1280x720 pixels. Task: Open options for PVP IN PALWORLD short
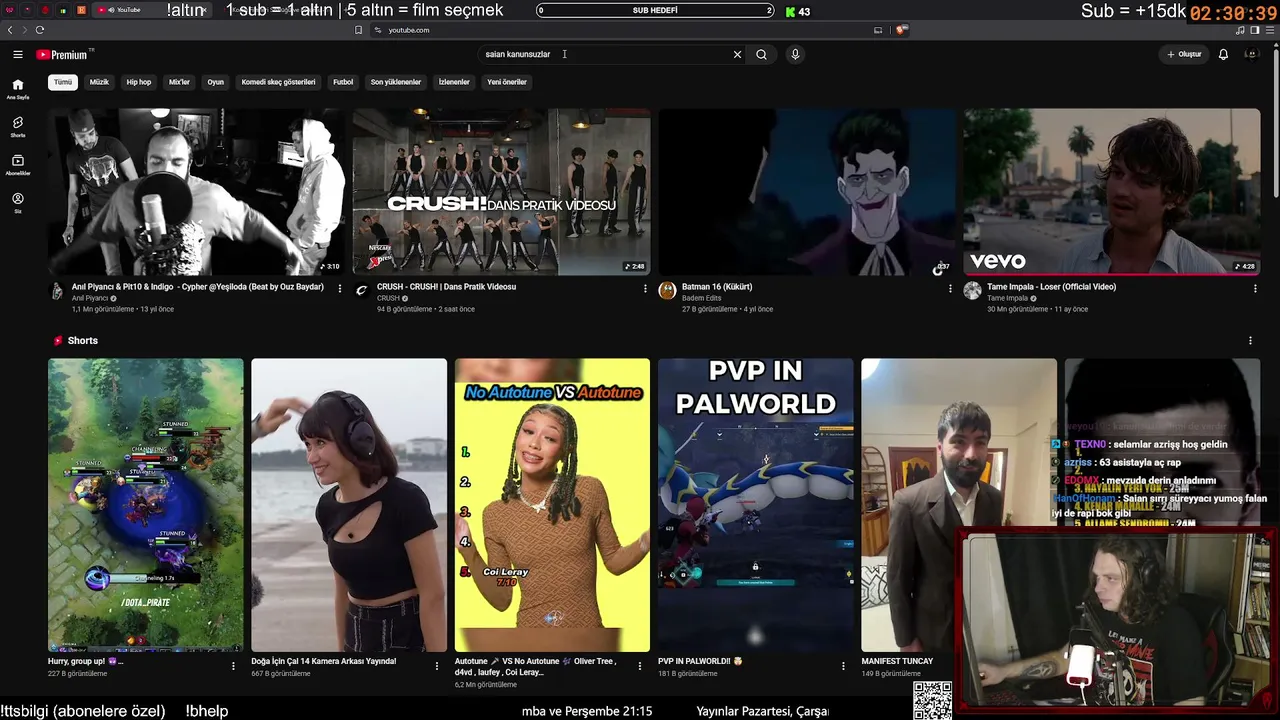[x=843, y=666]
